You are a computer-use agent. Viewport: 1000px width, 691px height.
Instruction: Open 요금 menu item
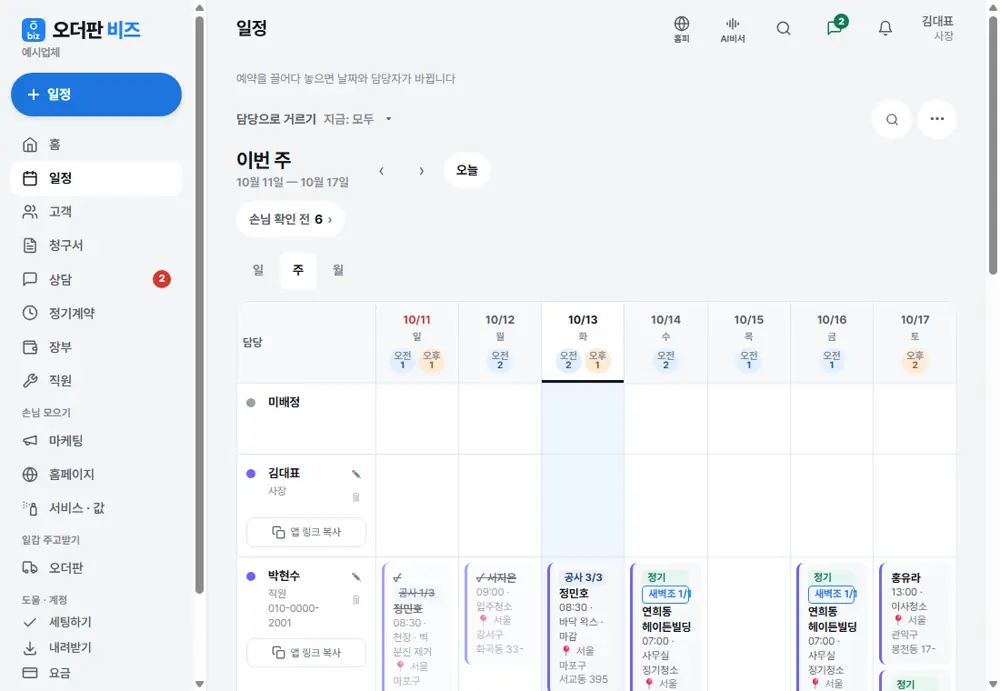96,673
